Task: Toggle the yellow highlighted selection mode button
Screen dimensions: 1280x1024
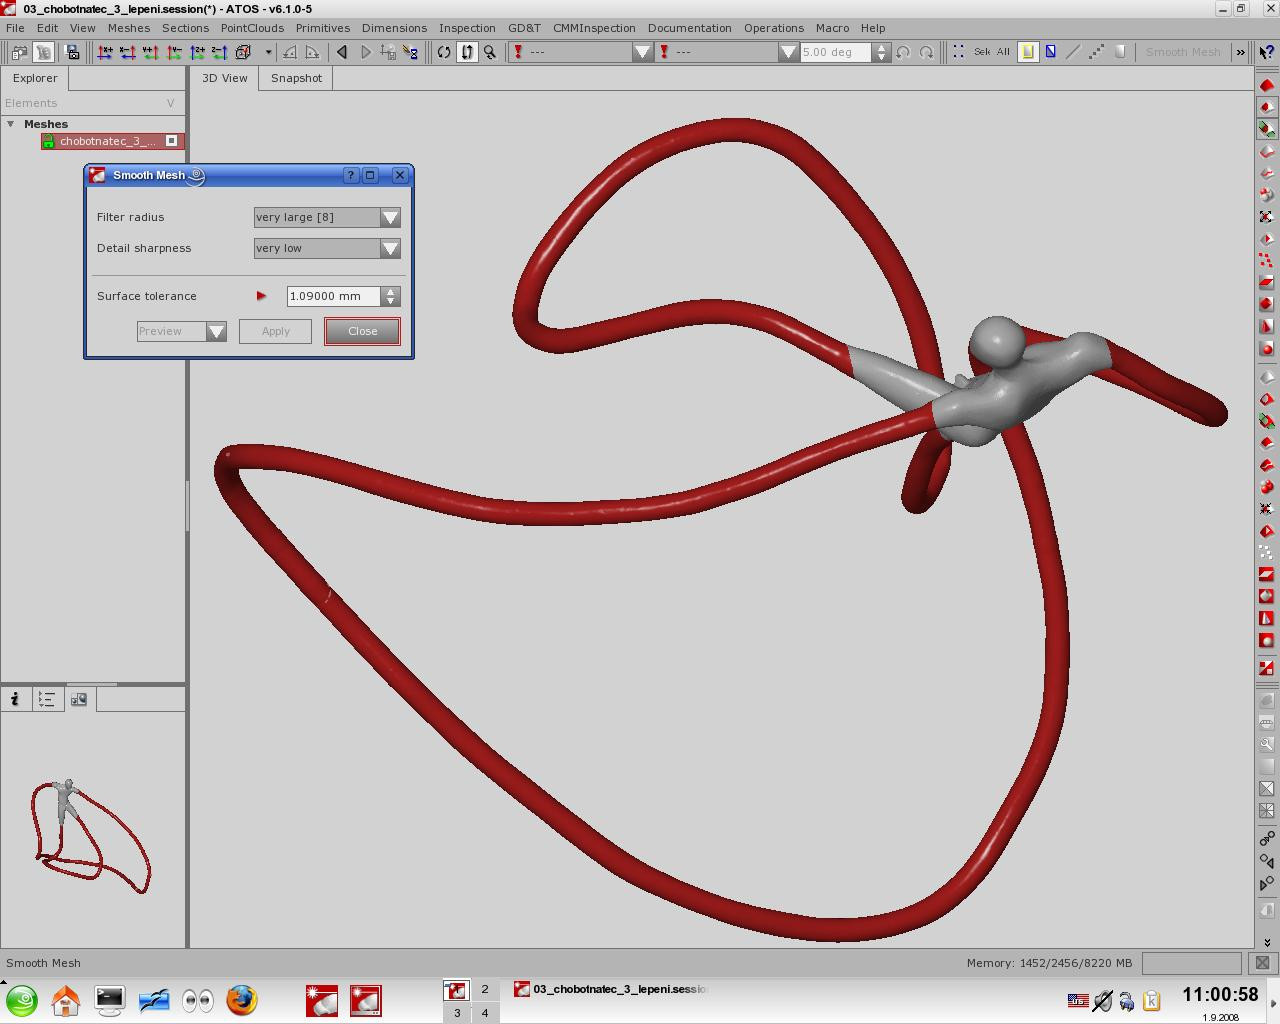Action: [x=1028, y=52]
